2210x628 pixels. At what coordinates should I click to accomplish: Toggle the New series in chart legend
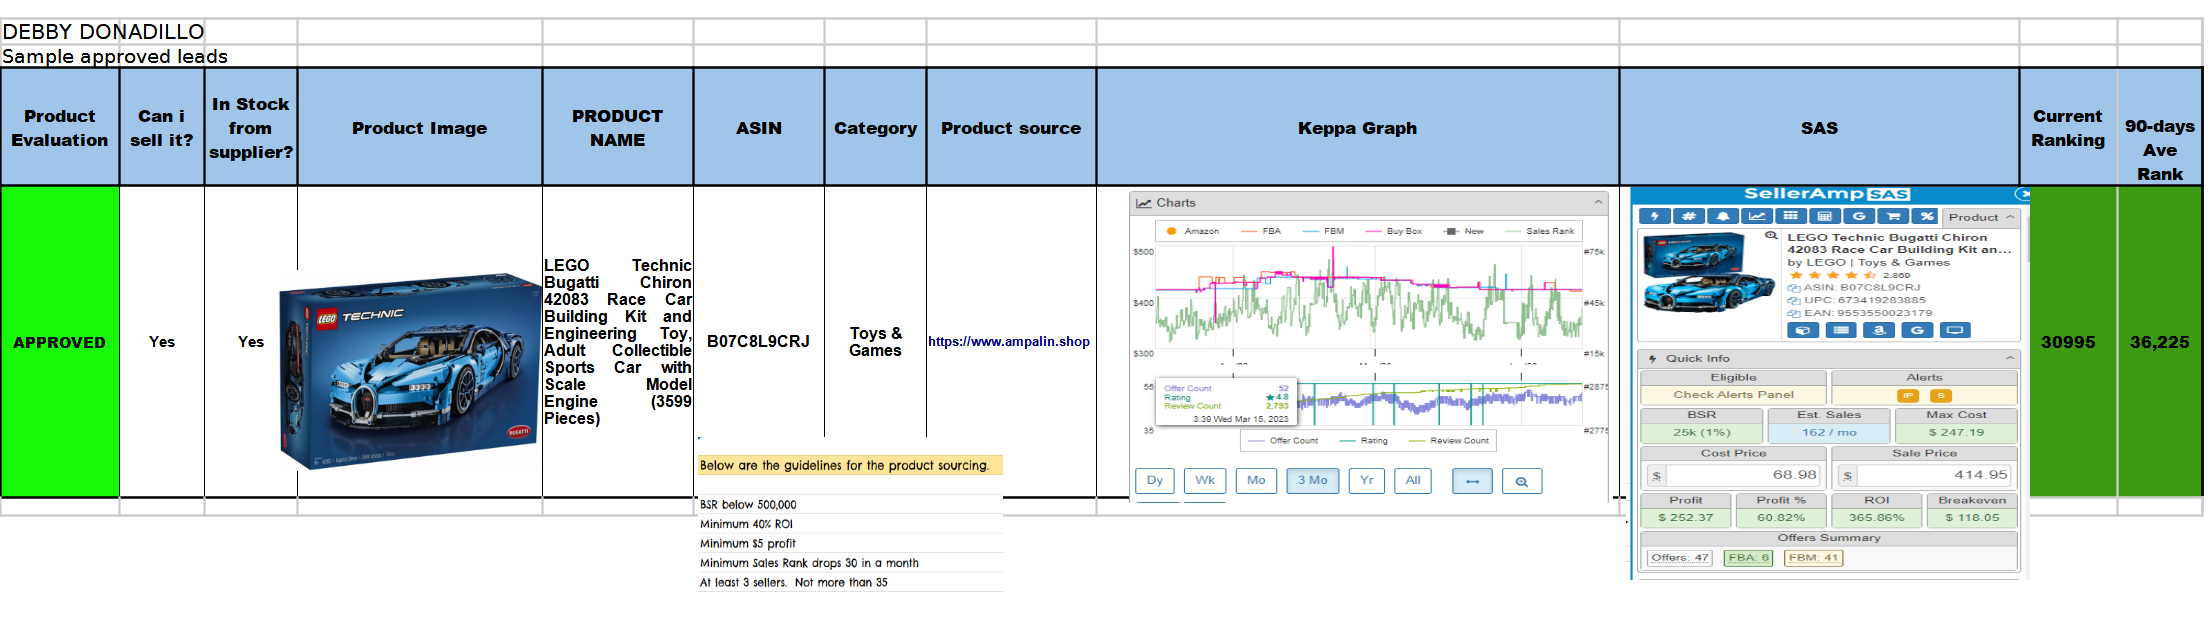click(1464, 231)
